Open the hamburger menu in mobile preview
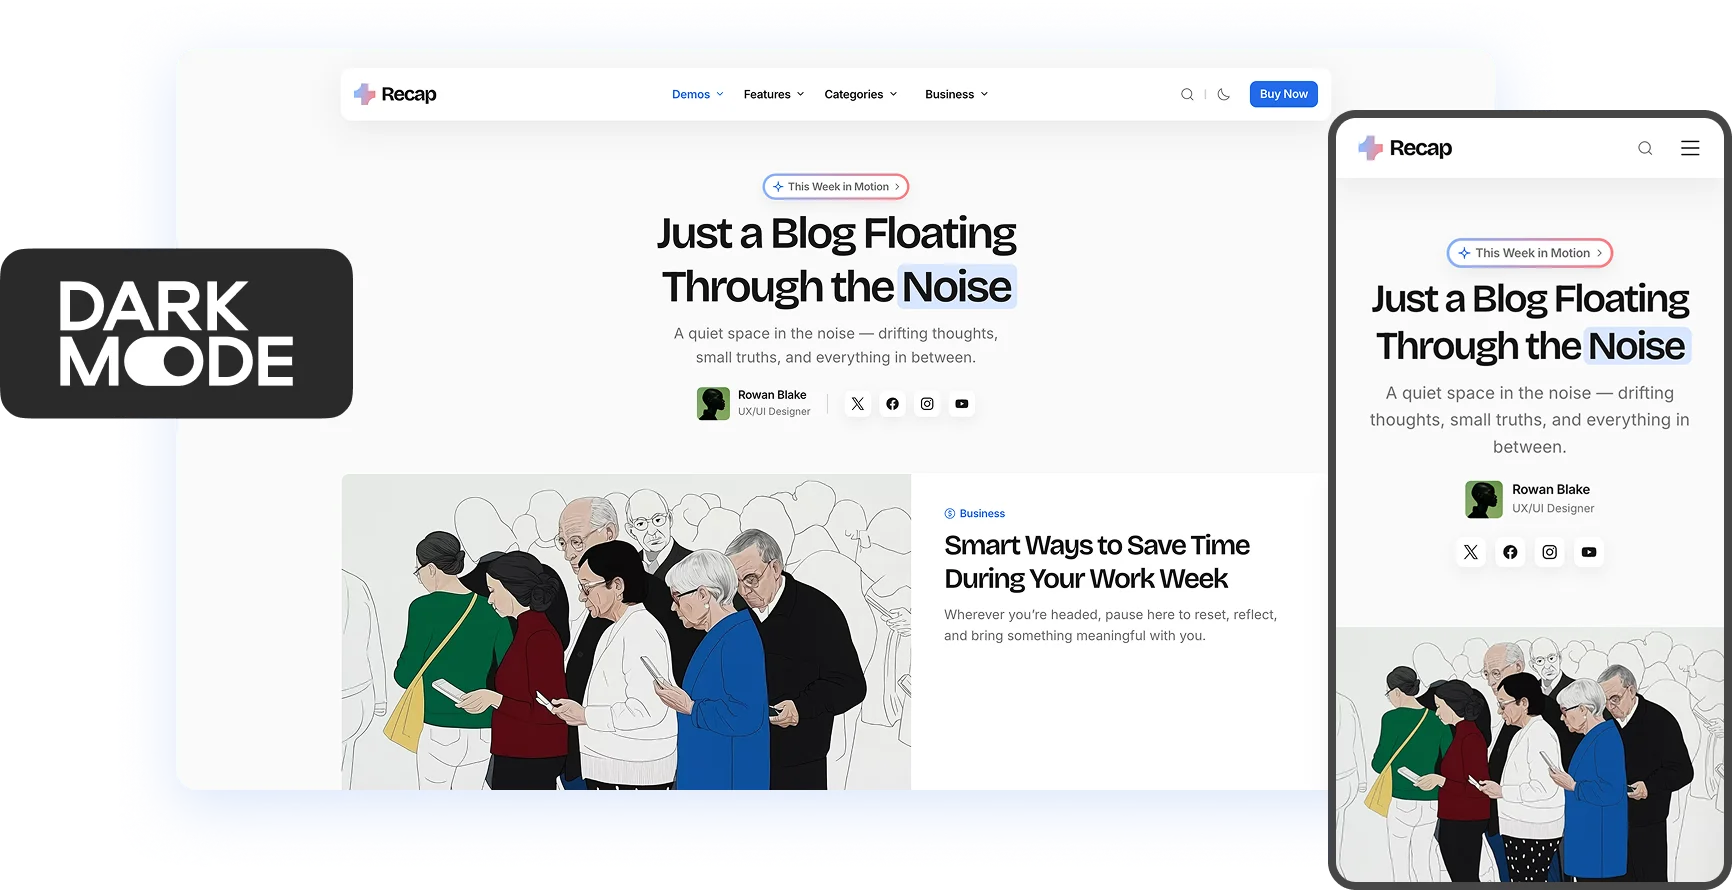 pyautogui.click(x=1690, y=148)
